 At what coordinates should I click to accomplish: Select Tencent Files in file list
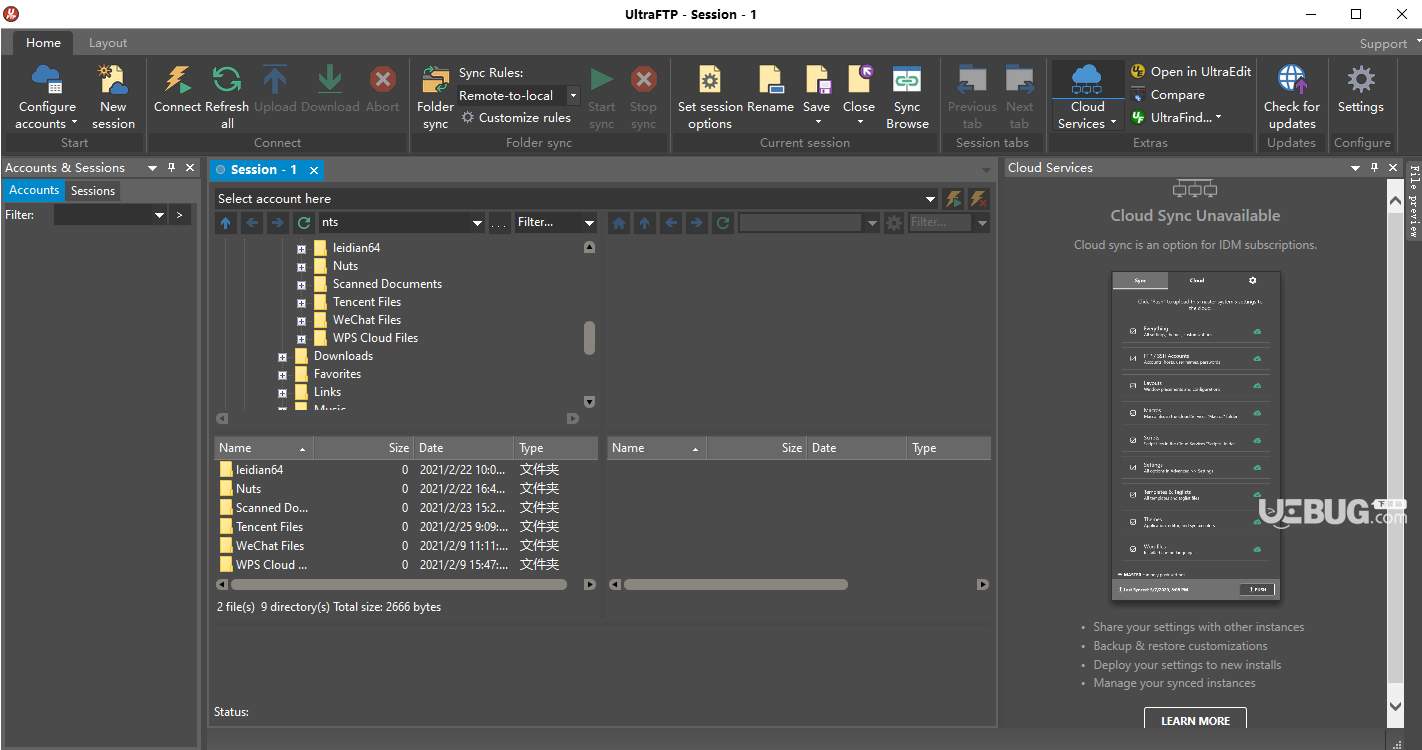[269, 527]
